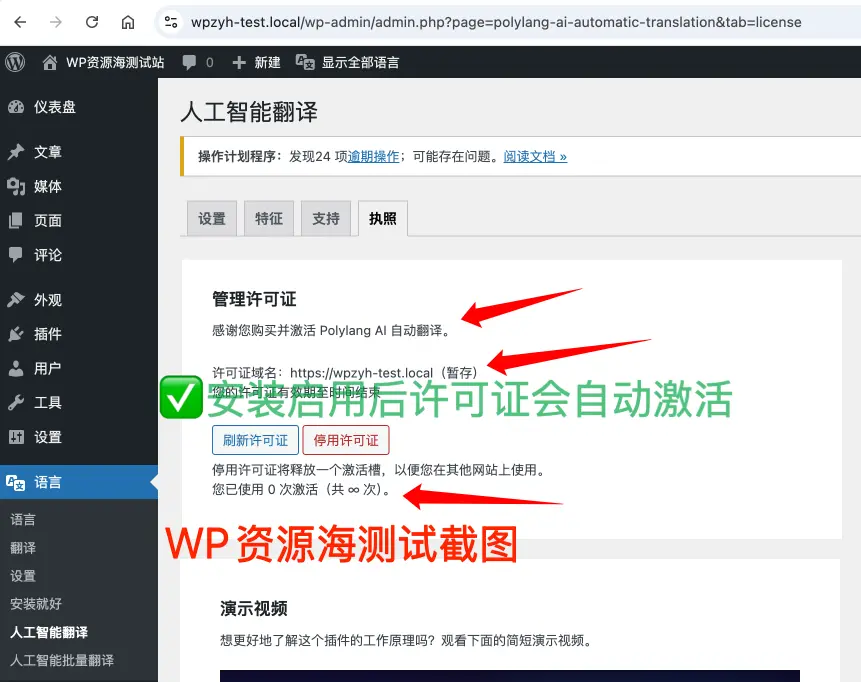
Task: Open the 外观 menu item
Action: (x=48, y=300)
